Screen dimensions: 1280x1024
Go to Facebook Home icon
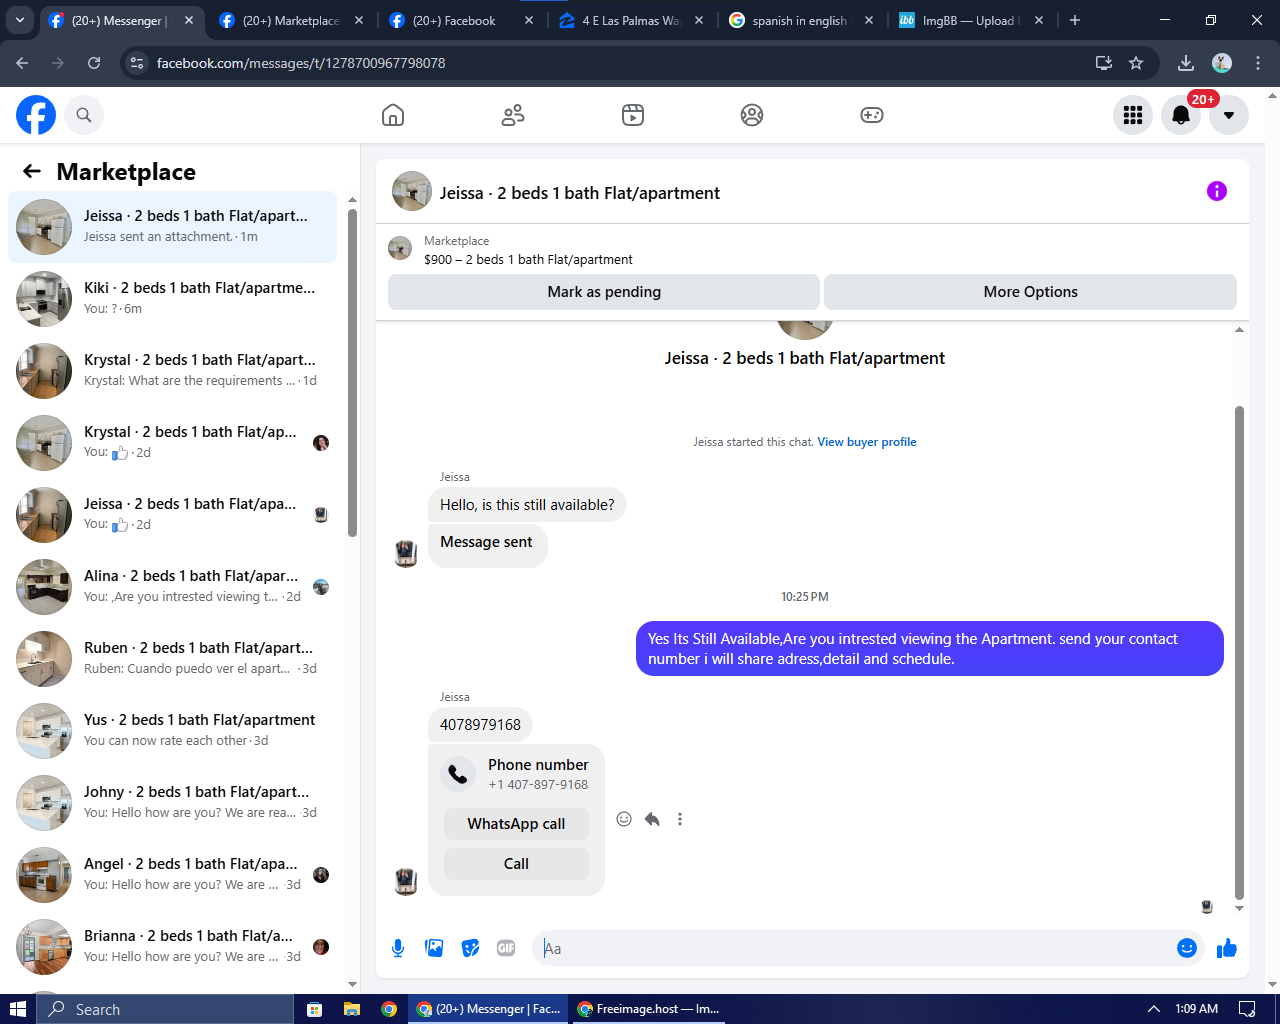click(393, 115)
